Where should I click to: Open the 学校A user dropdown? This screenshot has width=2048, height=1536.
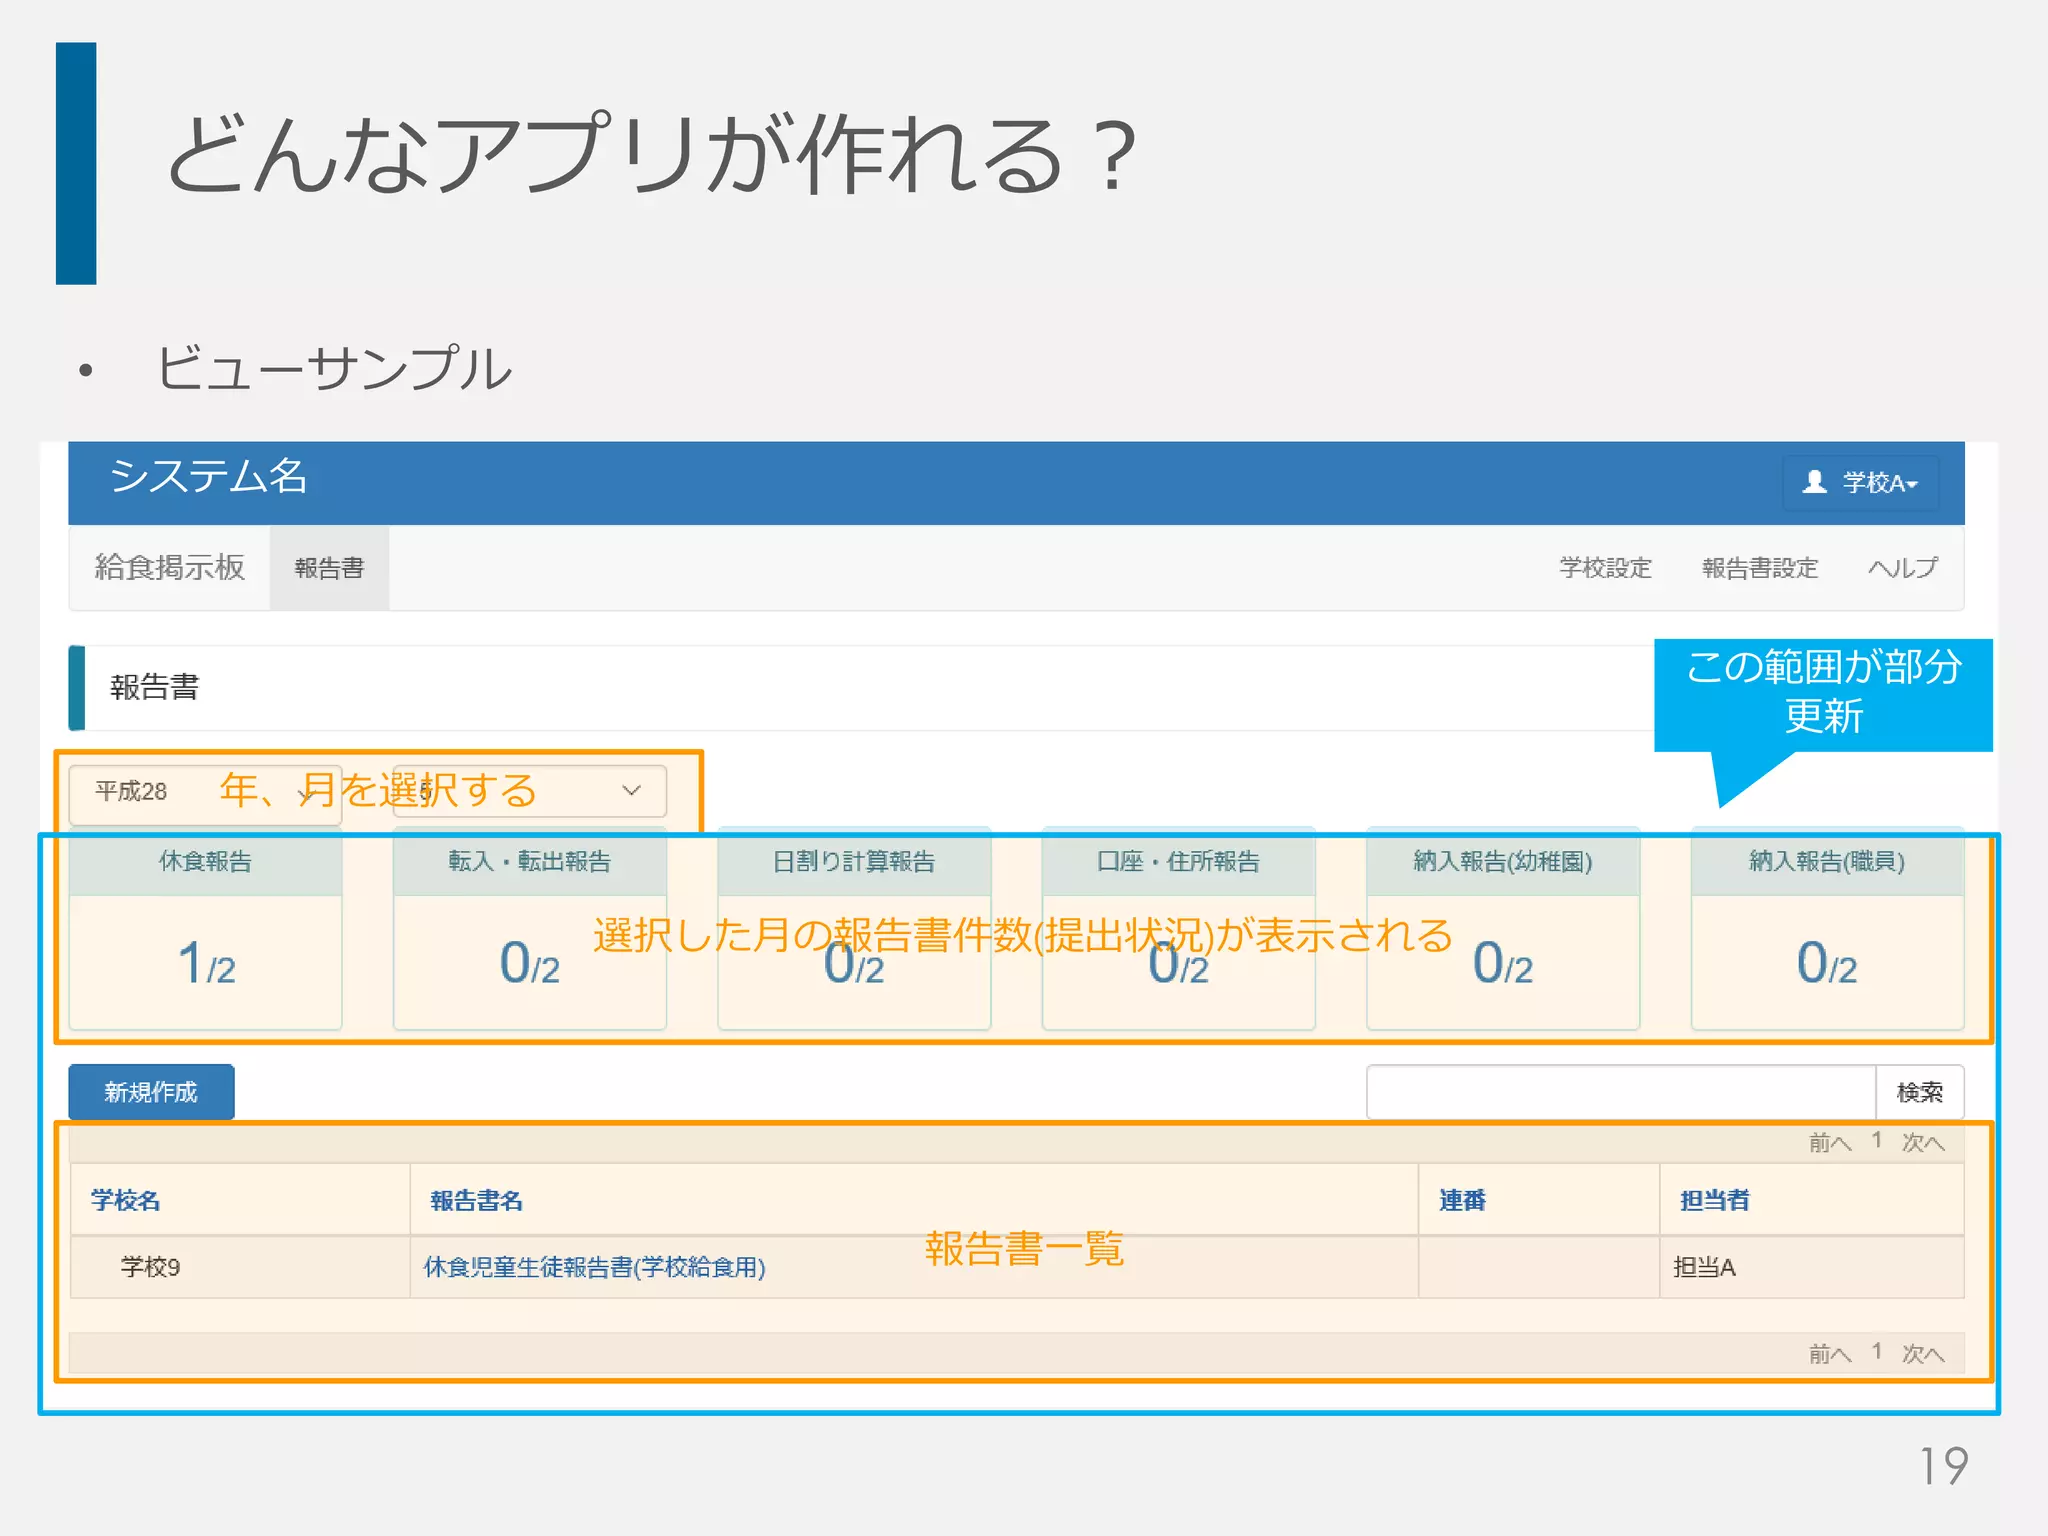click(x=1860, y=483)
